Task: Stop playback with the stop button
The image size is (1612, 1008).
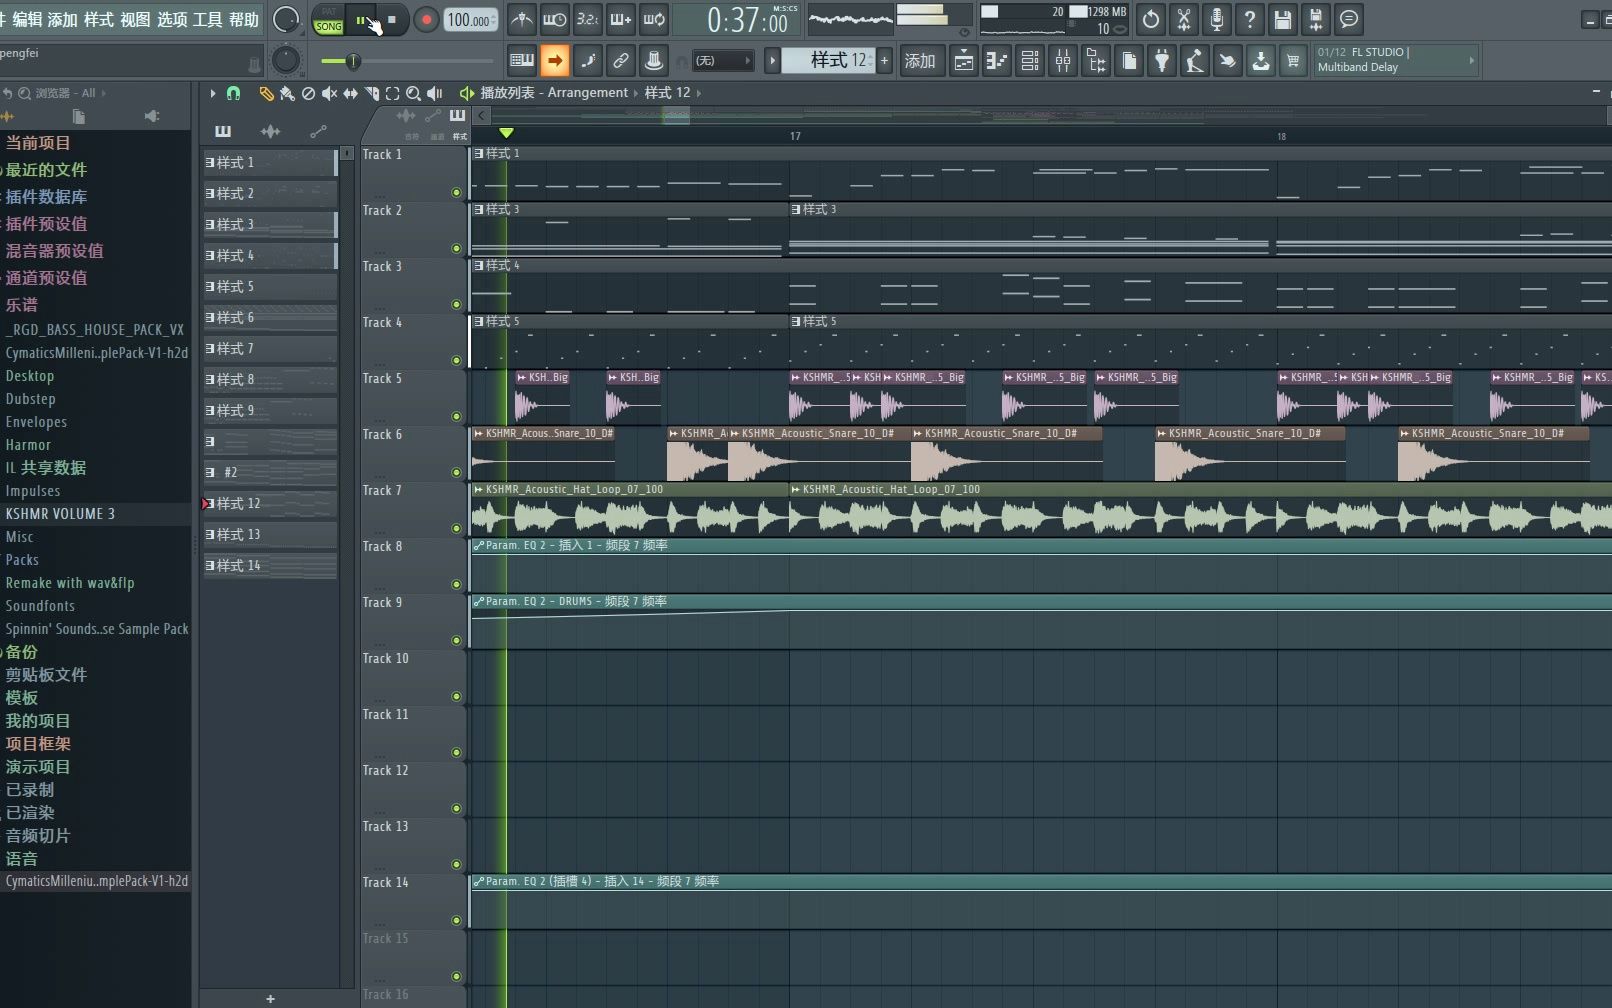Action: 392,20
